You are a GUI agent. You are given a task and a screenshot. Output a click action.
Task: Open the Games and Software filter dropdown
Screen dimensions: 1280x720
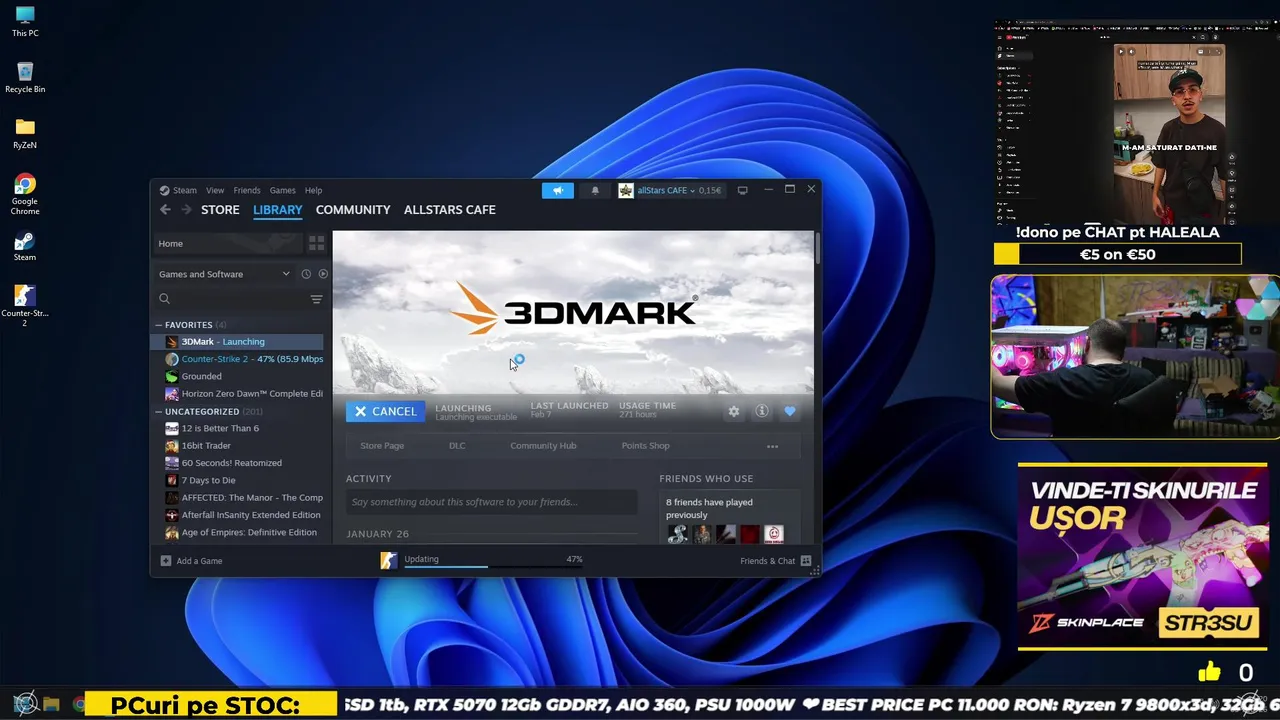(x=224, y=274)
